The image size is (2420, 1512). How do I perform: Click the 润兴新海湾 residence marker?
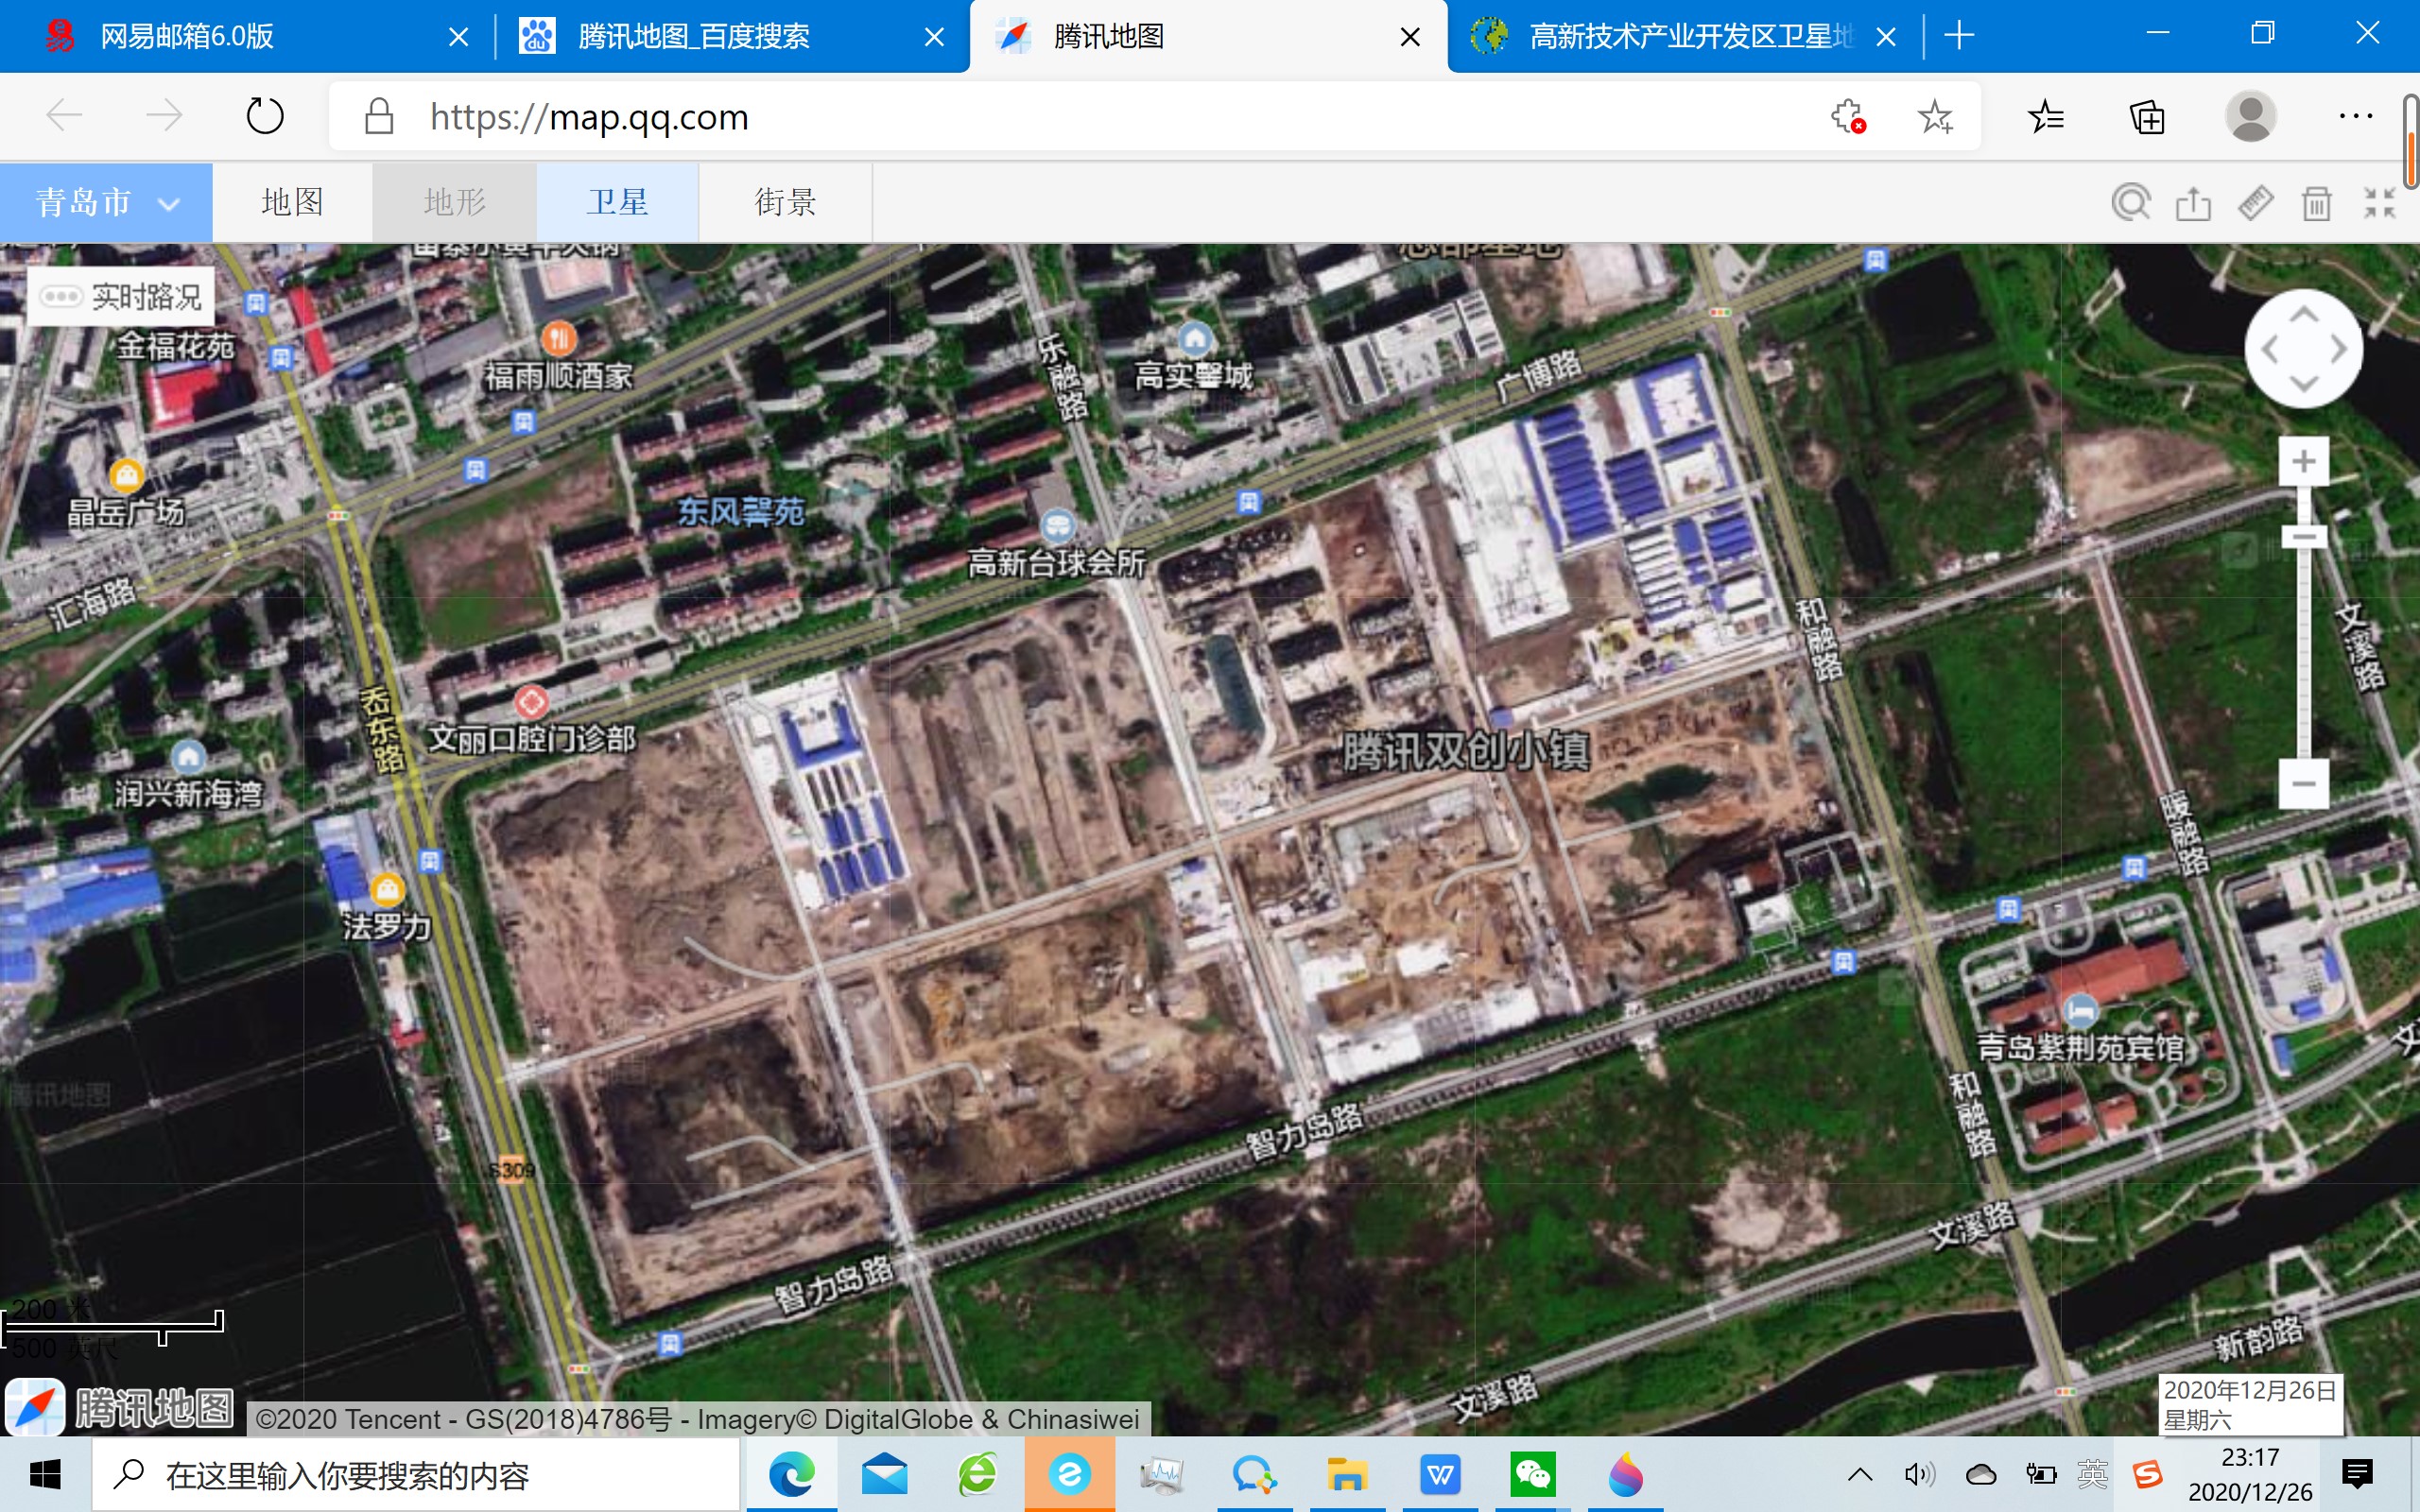point(189,756)
